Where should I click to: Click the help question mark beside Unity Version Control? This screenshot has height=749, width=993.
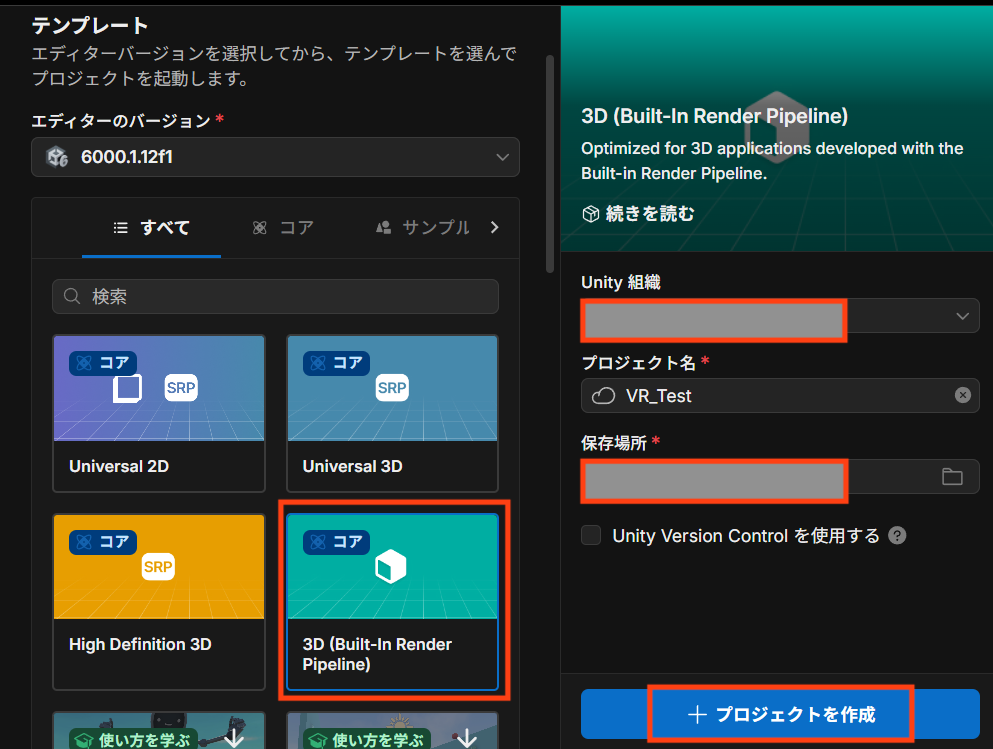897,535
